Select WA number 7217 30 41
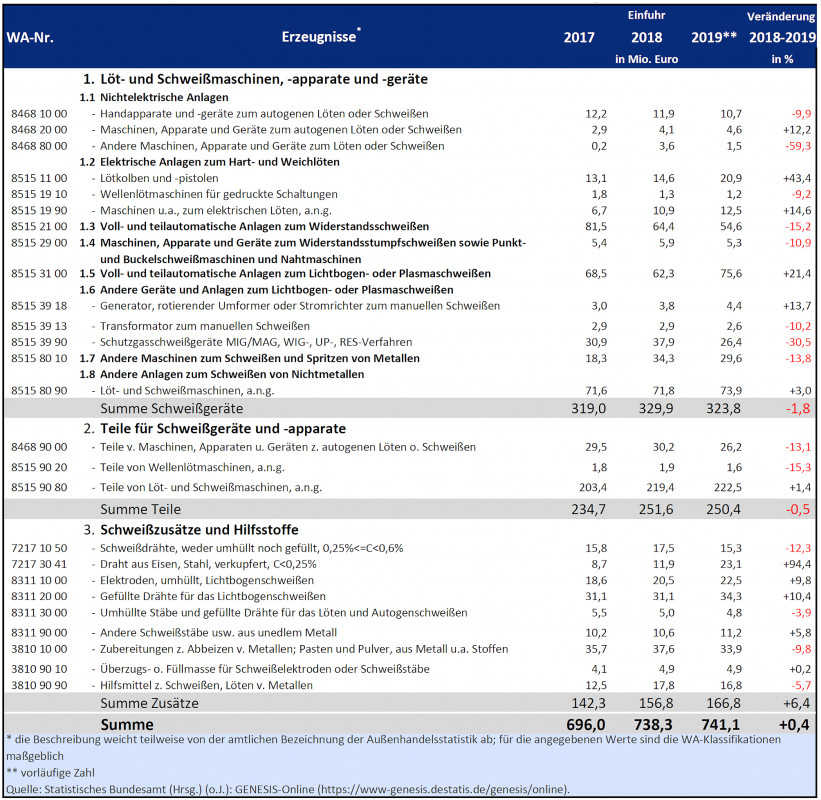This screenshot has height=800, width=821. [38, 564]
